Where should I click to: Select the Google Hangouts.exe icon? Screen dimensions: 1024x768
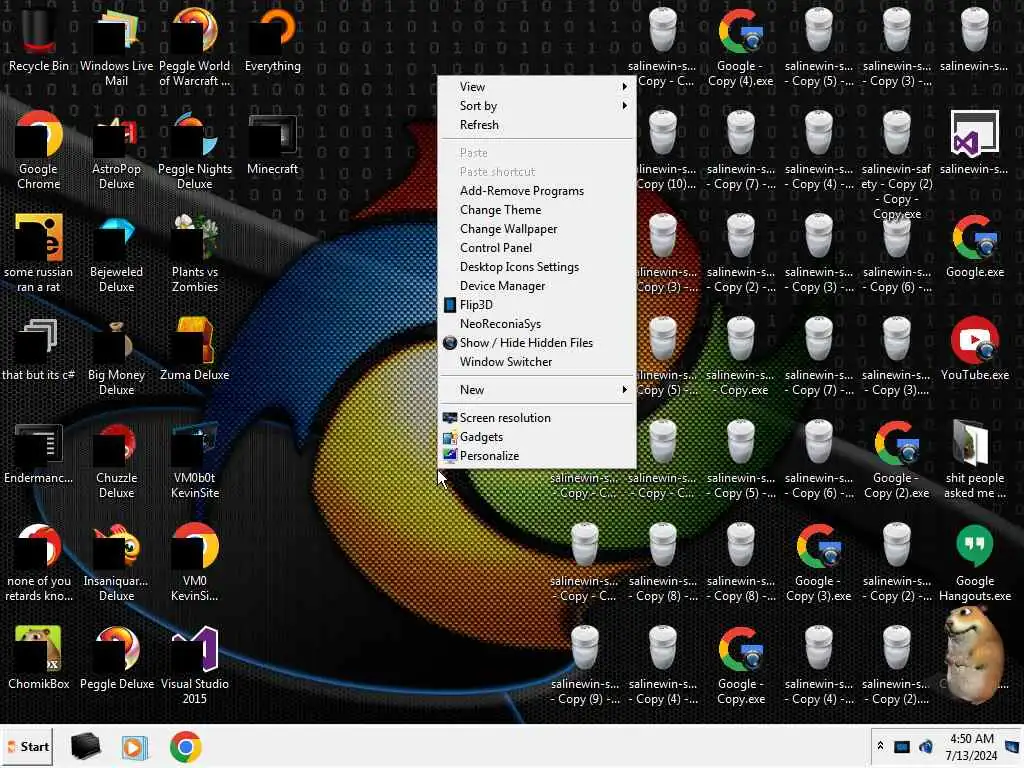(974, 563)
